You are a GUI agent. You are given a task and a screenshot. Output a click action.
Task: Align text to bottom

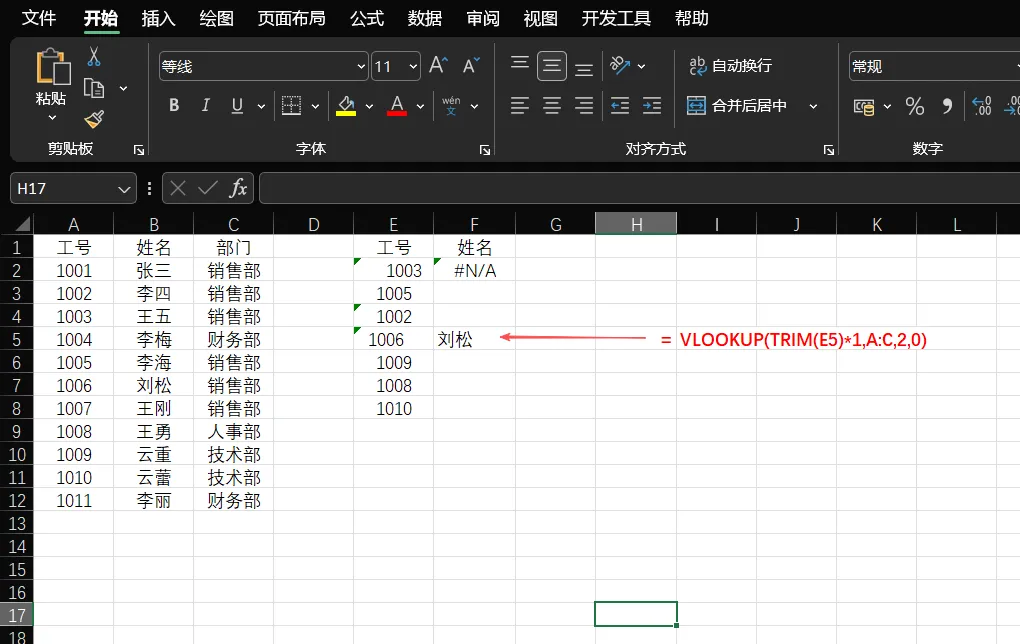point(584,68)
